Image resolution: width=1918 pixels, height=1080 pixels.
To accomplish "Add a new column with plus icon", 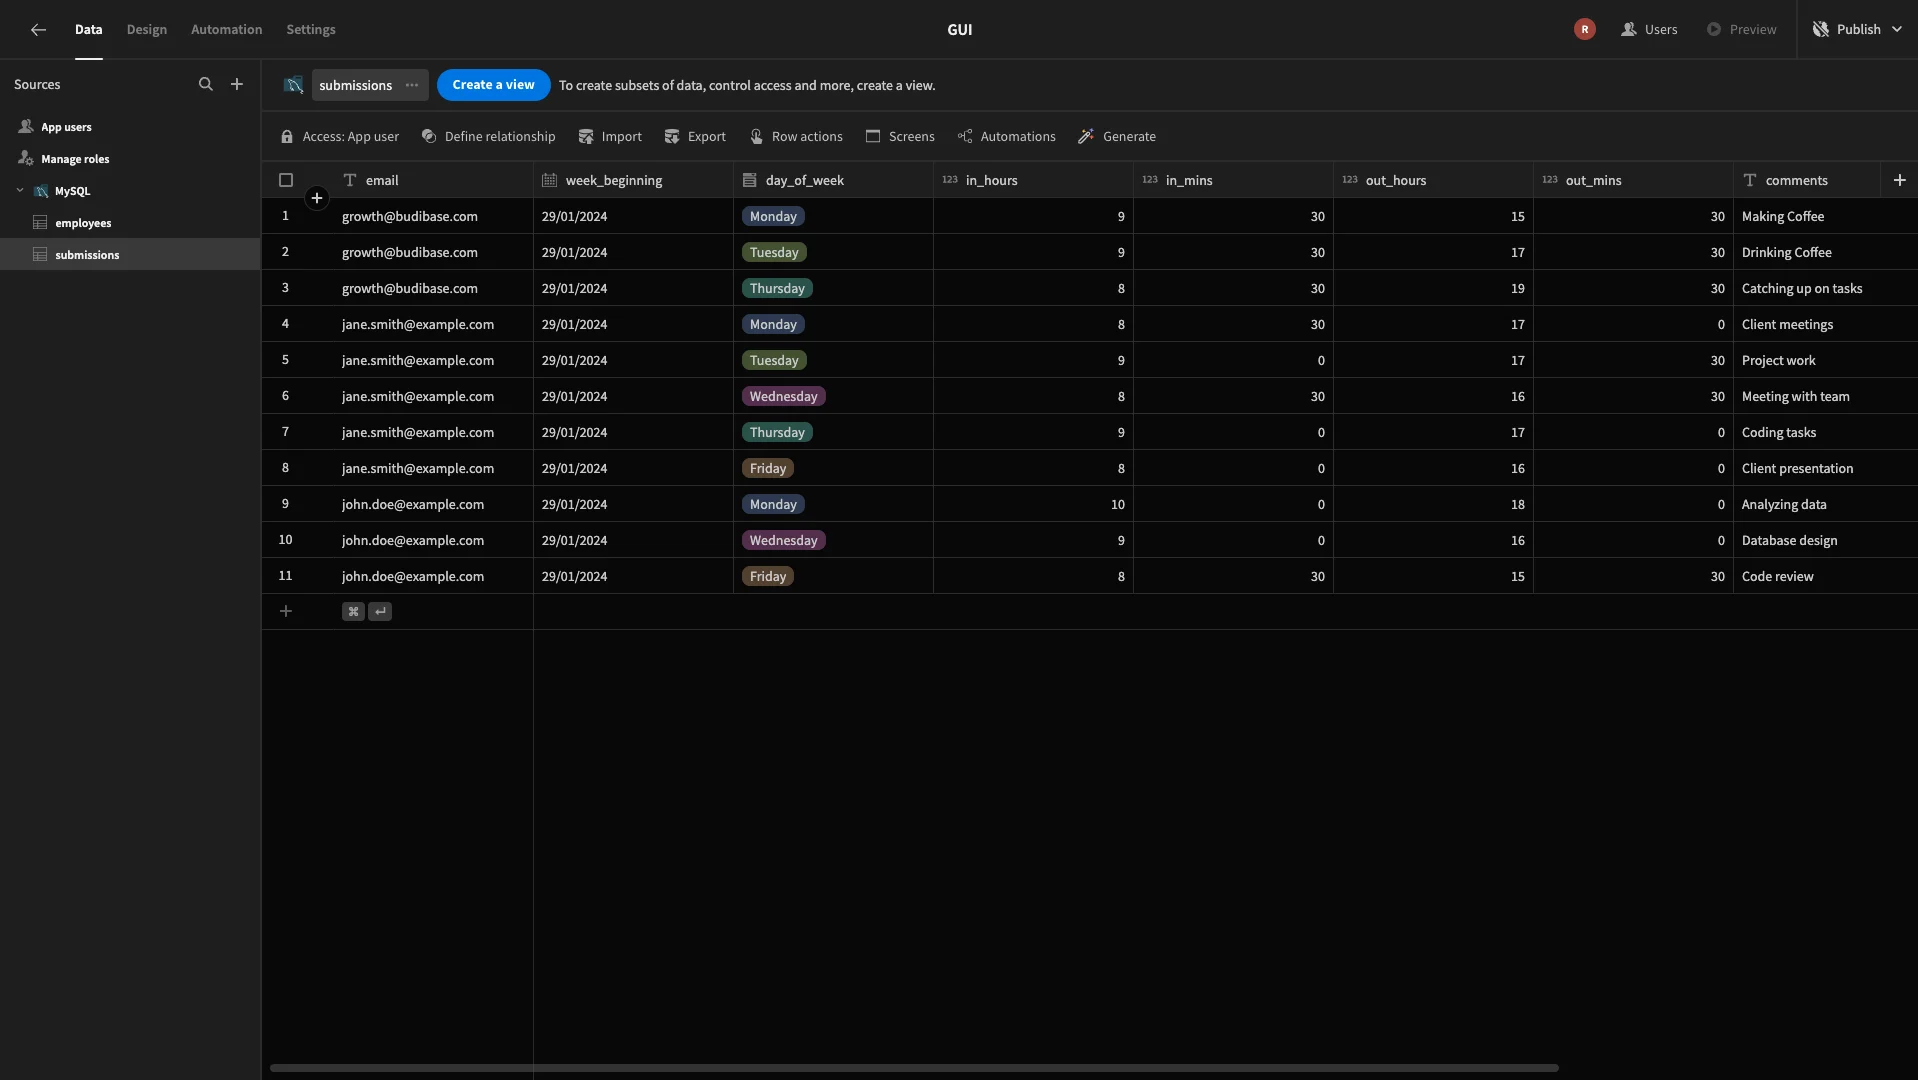I will [1899, 180].
